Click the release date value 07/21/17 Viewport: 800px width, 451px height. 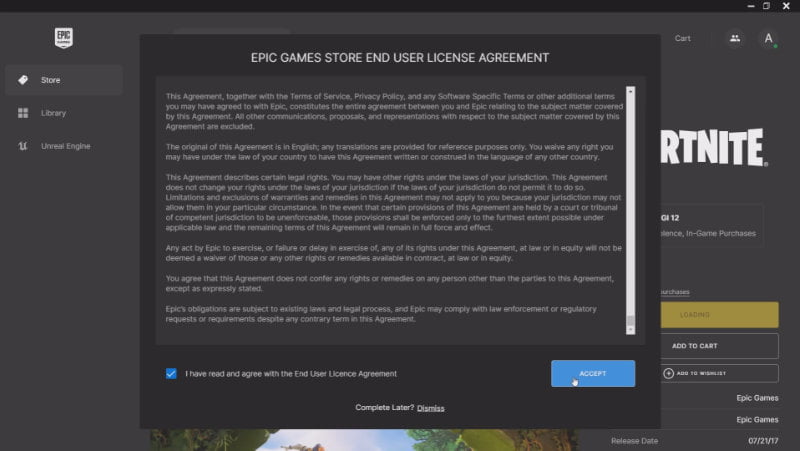point(763,441)
